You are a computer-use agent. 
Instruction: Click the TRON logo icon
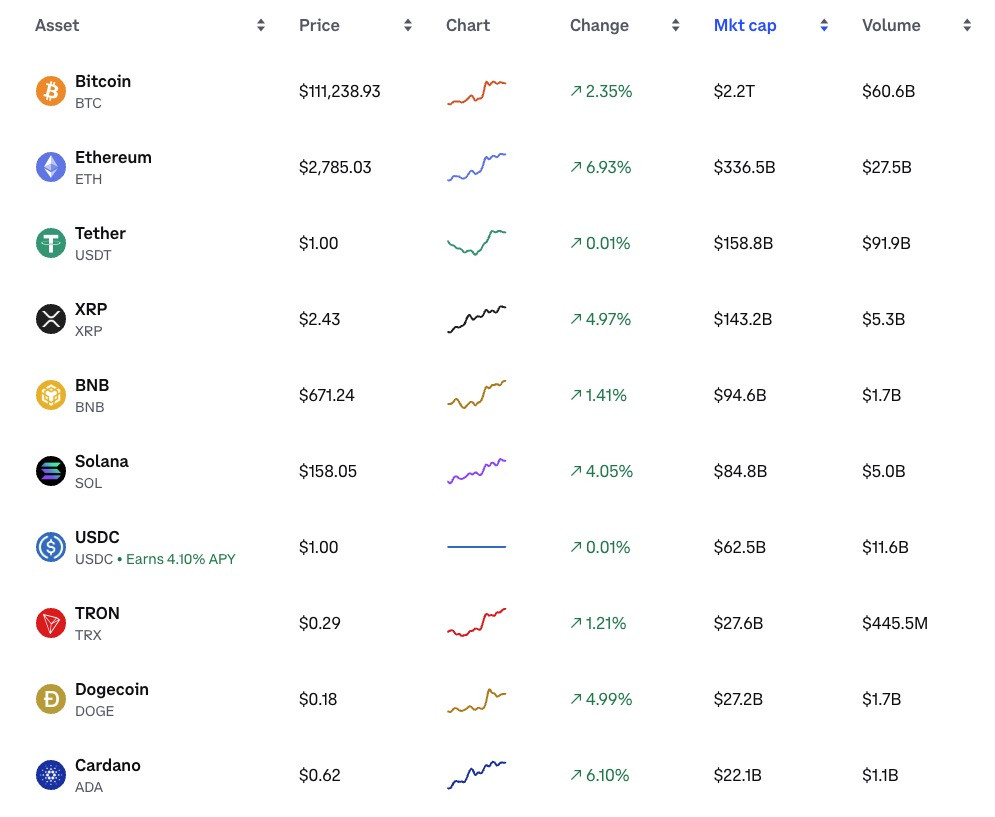[51, 623]
